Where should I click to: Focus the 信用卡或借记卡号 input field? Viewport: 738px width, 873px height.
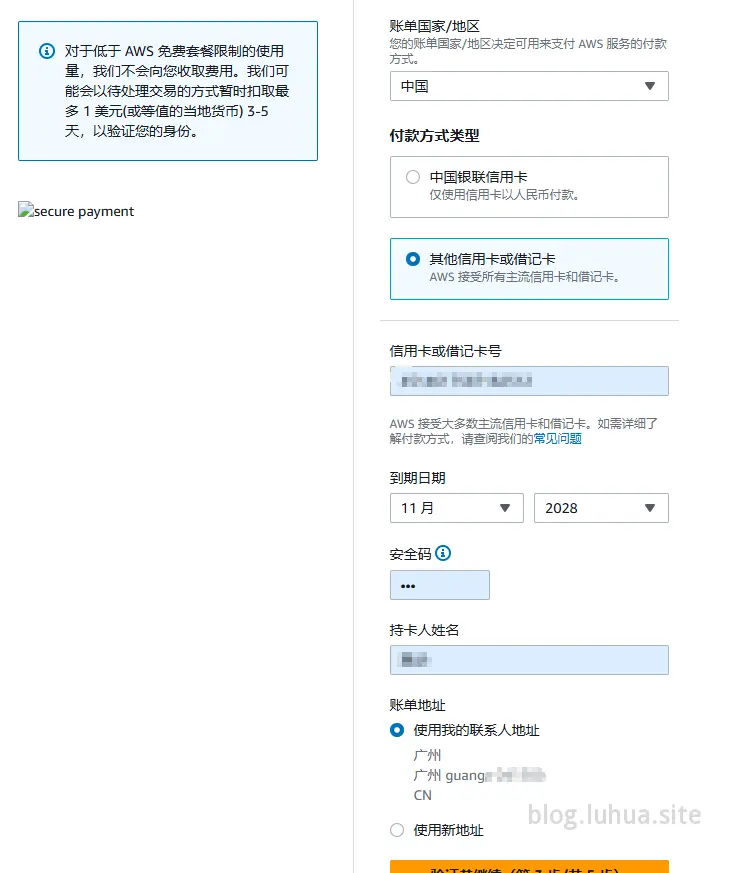coord(529,381)
